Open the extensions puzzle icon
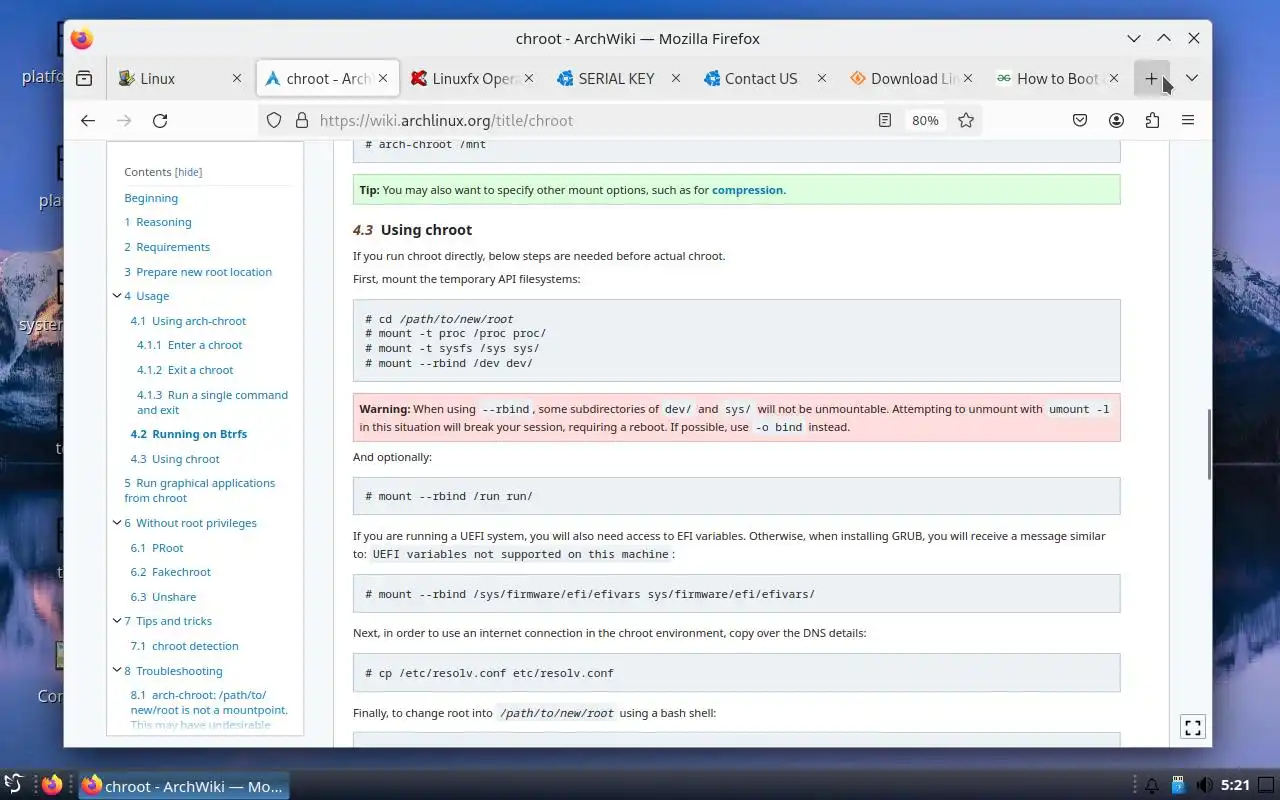This screenshot has height=800, width=1280. tap(1152, 120)
